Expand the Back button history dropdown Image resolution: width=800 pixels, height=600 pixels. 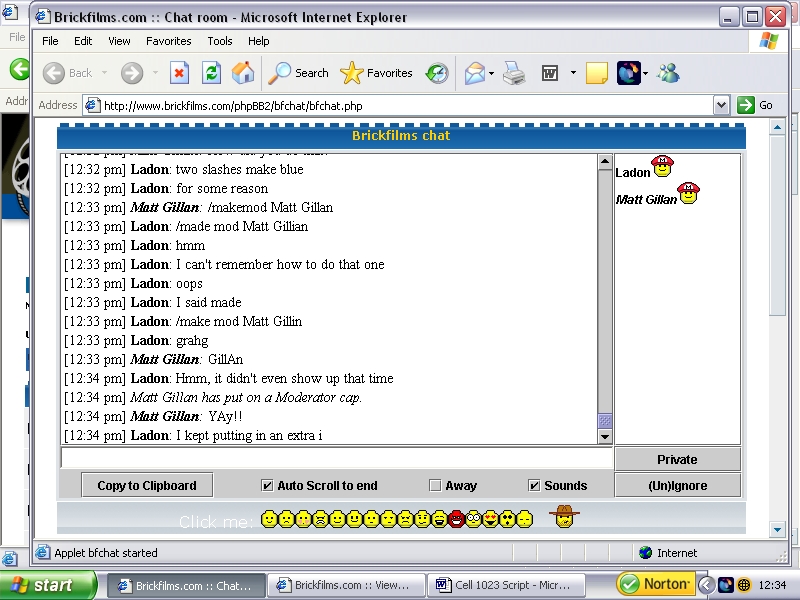pyautogui.click(x=105, y=73)
